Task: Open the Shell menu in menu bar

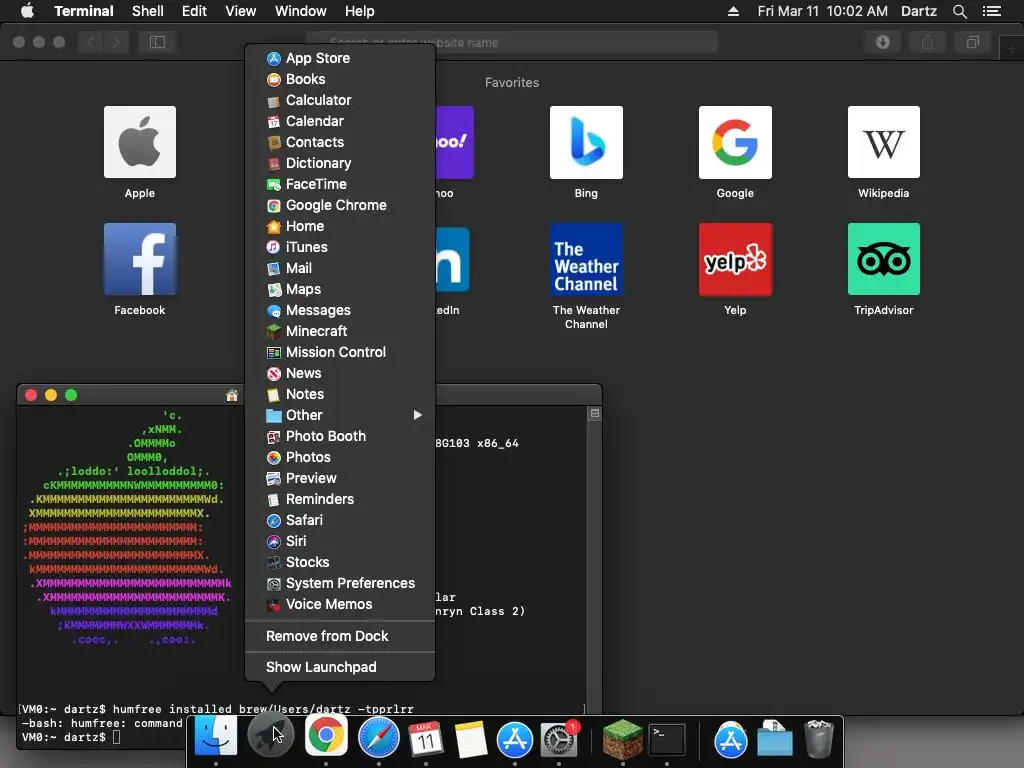Action: [148, 11]
